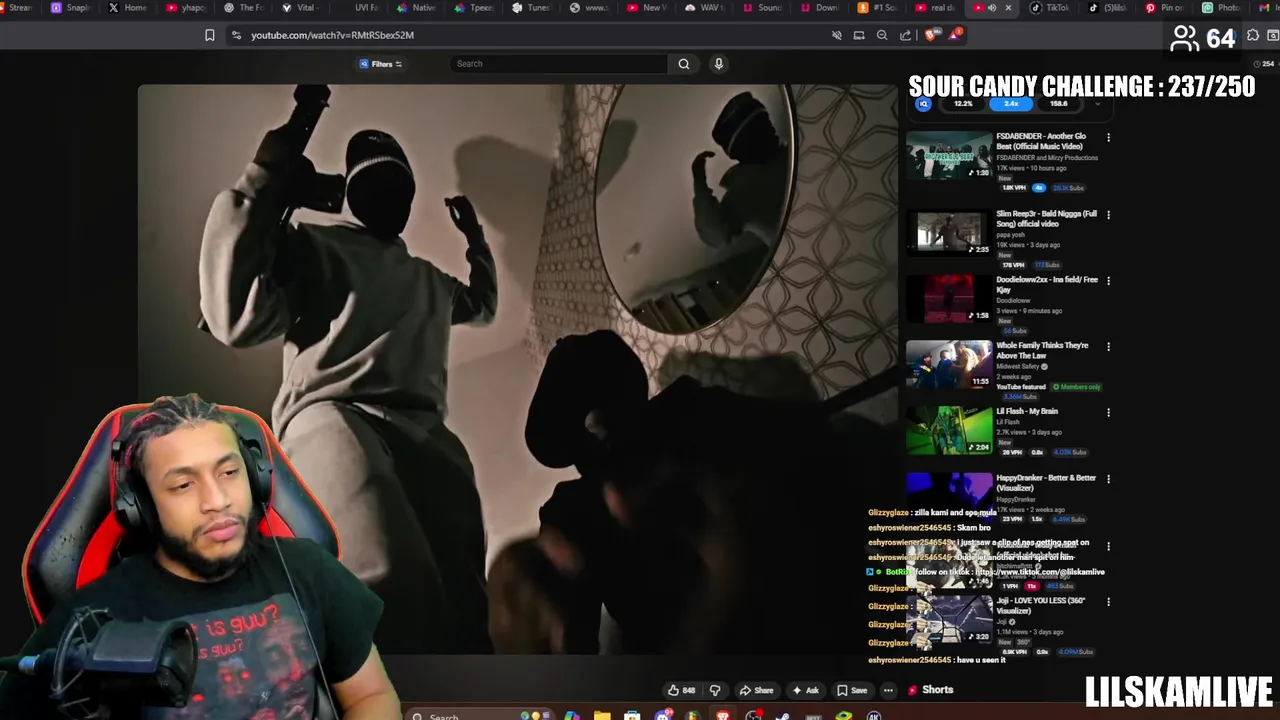Open the three-dot more actions button under video
The image size is (1280, 720).
[888, 690]
